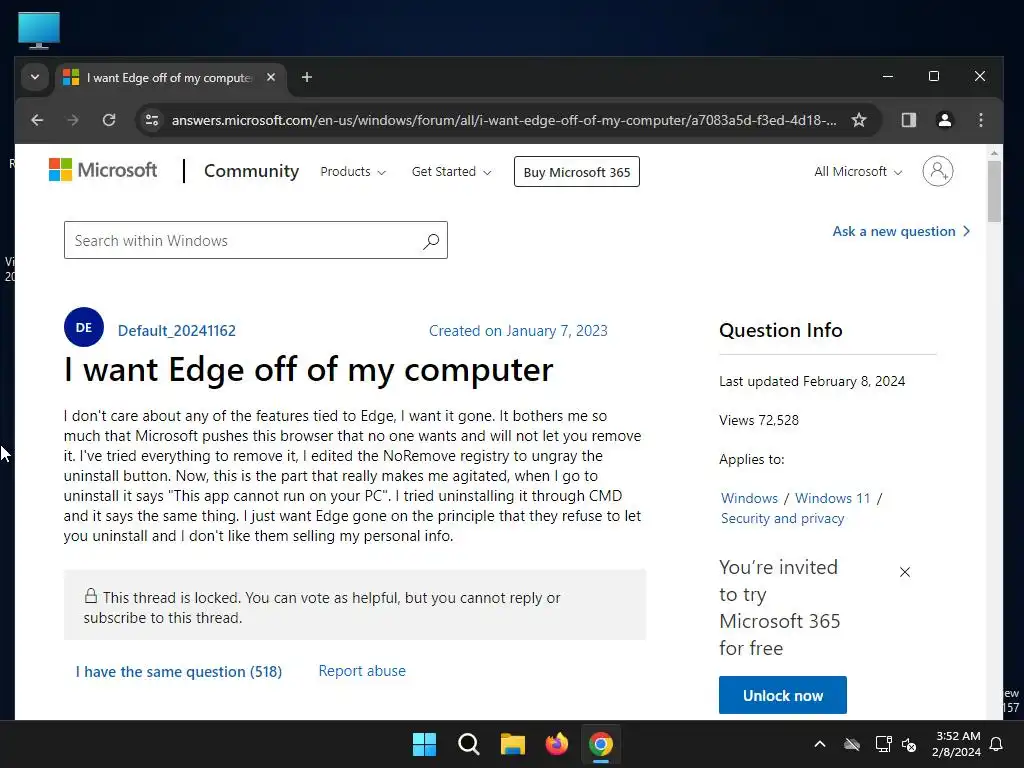This screenshot has height=768, width=1024.
Task: Click the browser forward arrow
Action: click(x=73, y=120)
